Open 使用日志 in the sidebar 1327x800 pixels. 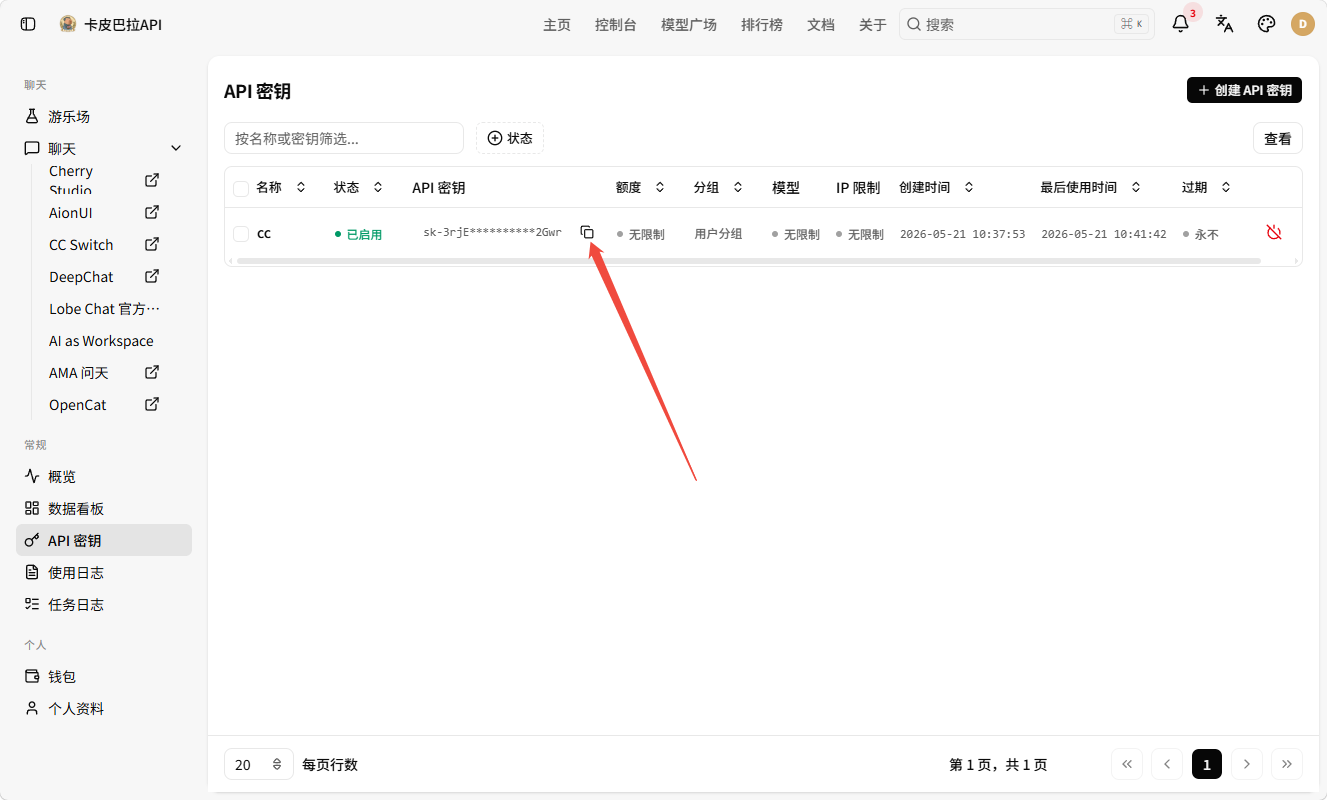tap(104, 572)
